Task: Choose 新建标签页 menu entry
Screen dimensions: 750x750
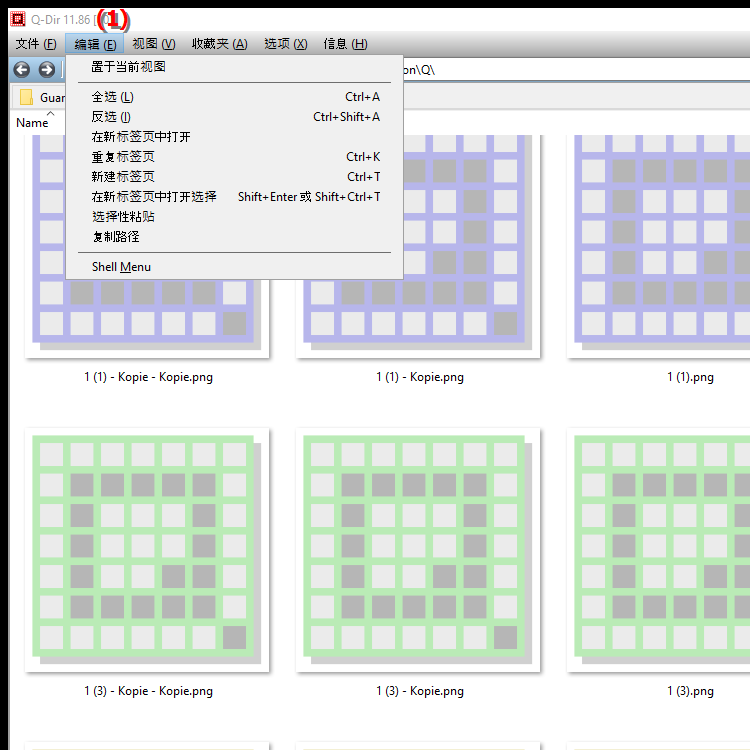Action: pyautogui.click(x=234, y=177)
